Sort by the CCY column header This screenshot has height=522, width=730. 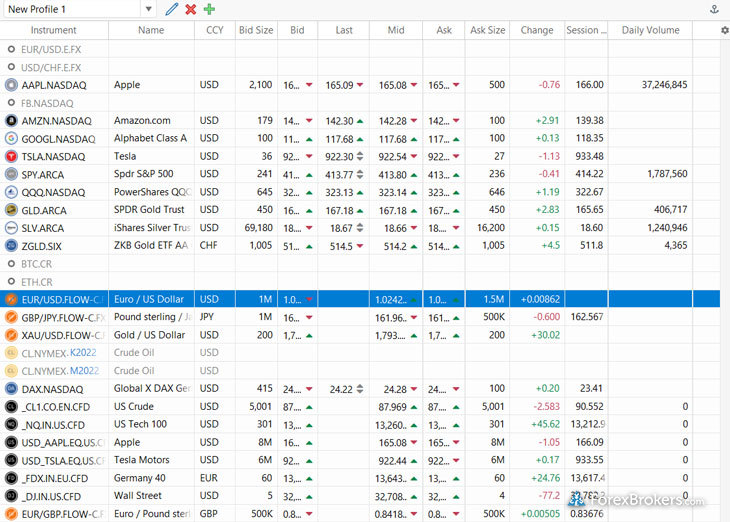coord(215,30)
